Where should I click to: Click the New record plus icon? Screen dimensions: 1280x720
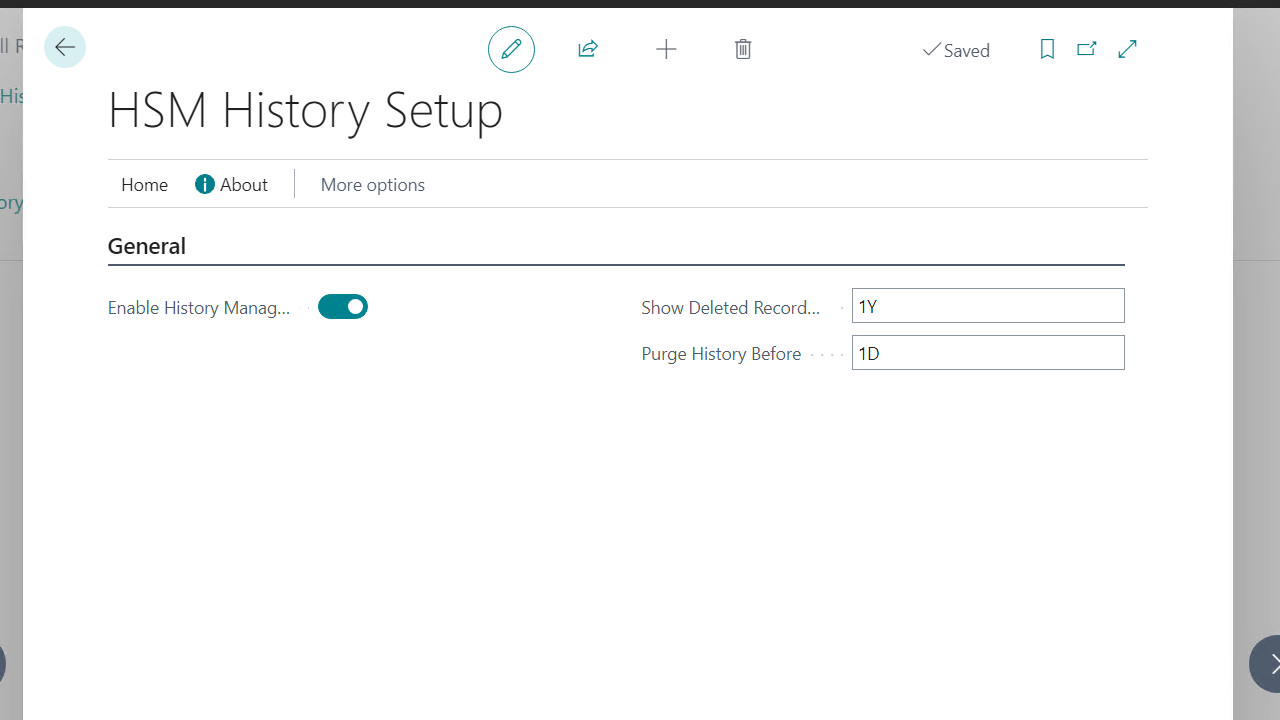(x=666, y=49)
